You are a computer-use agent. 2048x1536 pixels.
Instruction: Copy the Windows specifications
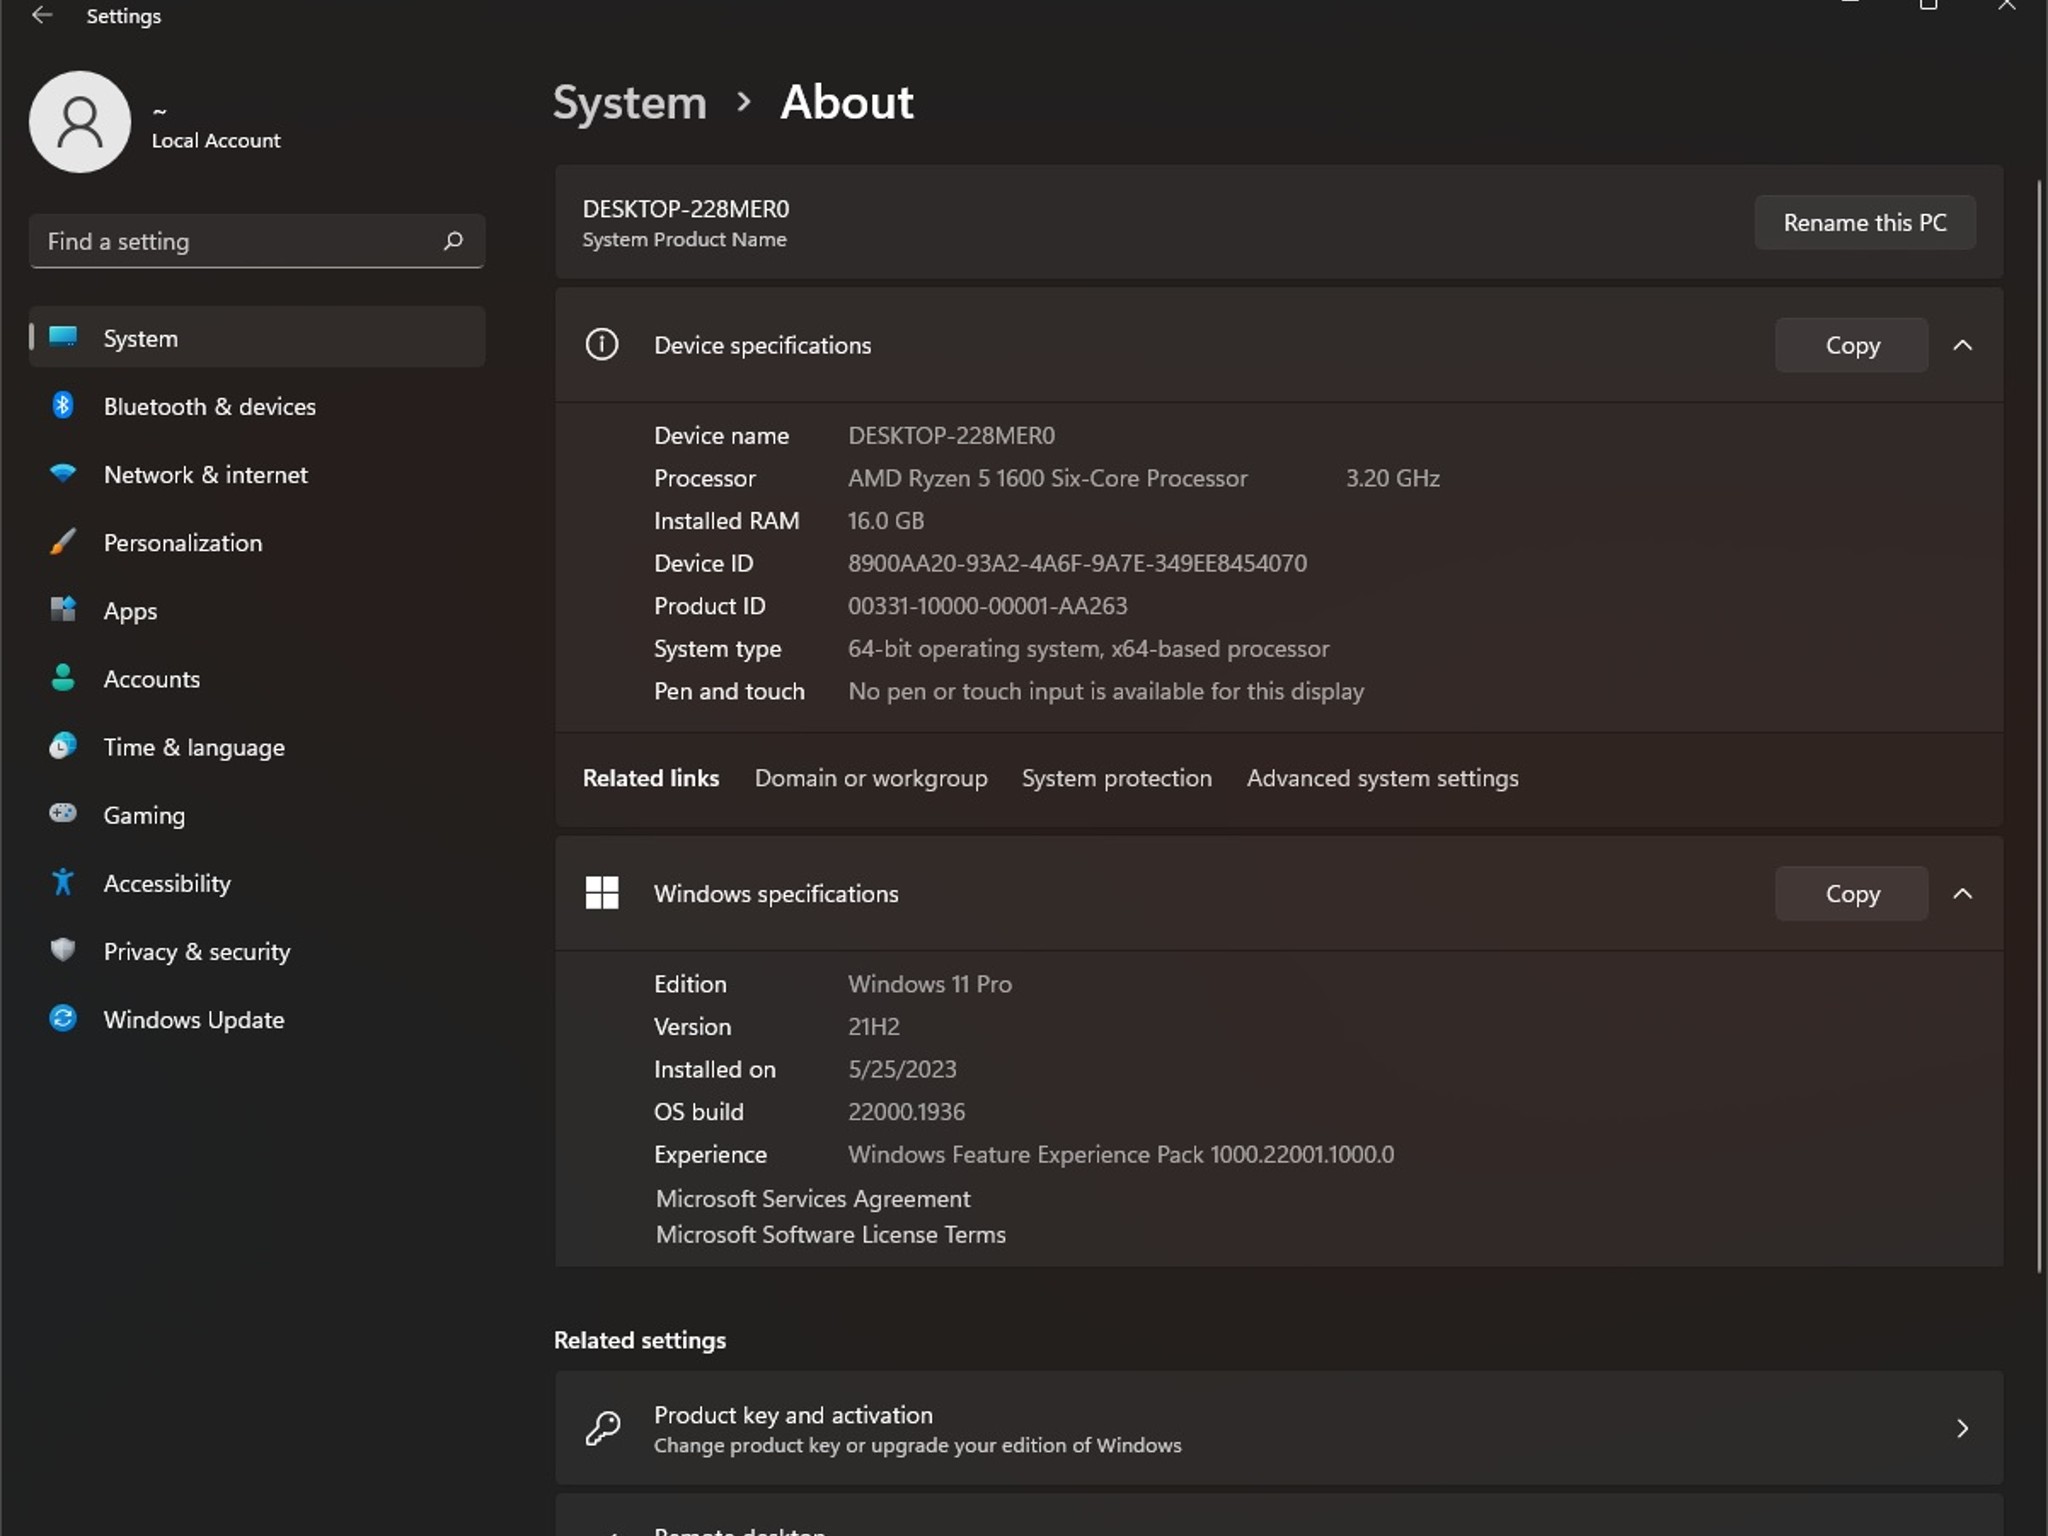pyautogui.click(x=1852, y=893)
